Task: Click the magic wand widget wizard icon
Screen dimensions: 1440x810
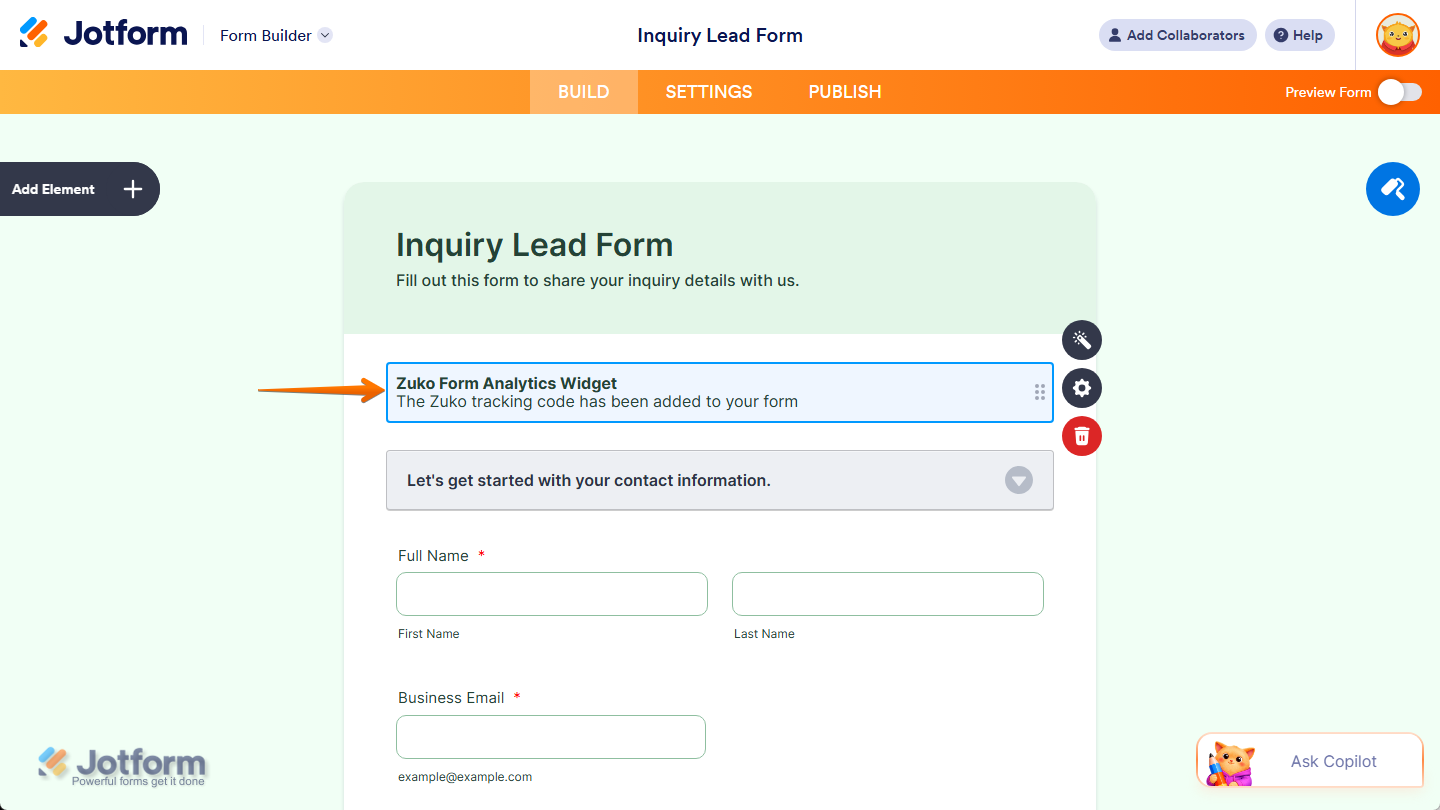Action: pyautogui.click(x=1081, y=340)
